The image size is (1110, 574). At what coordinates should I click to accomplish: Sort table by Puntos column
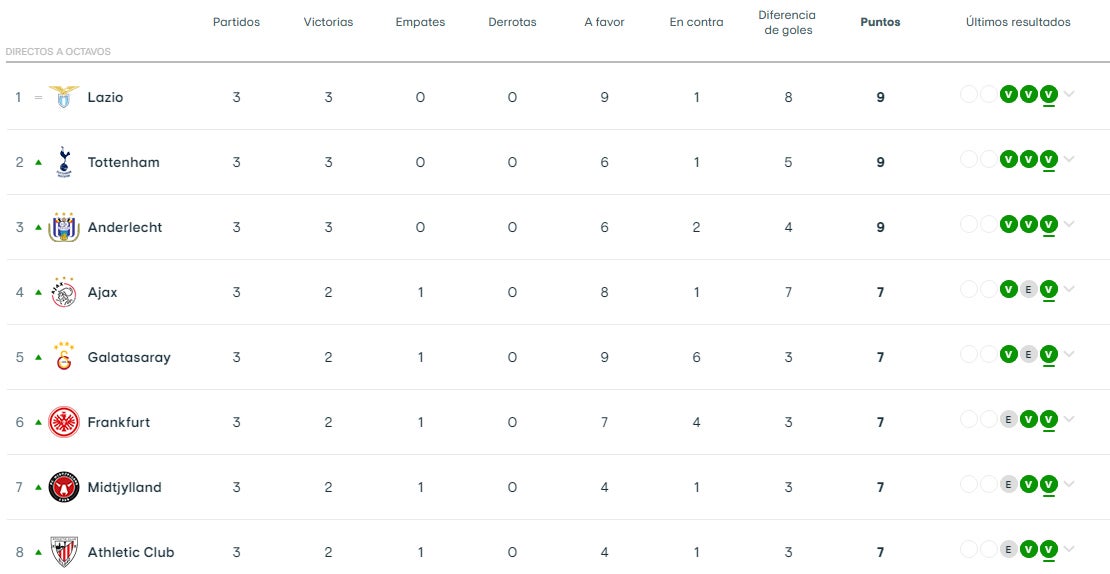tap(880, 22)
